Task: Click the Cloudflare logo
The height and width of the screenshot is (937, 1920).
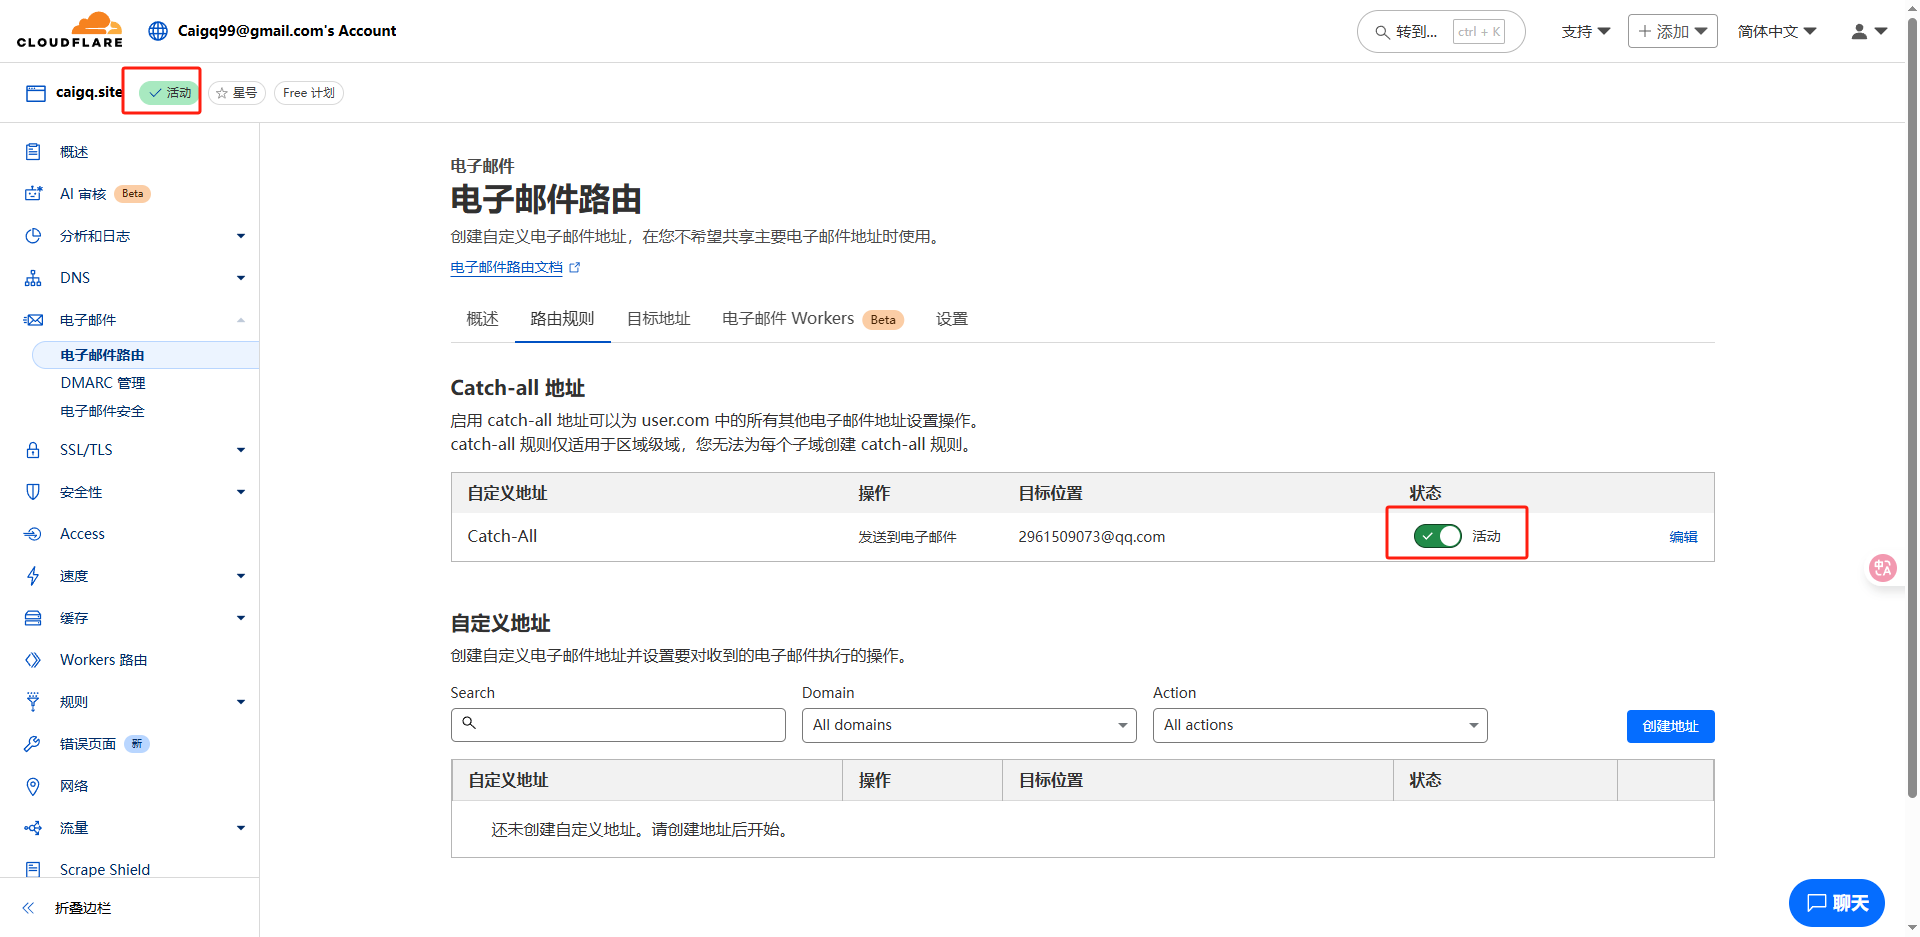Action: pos(70,30)
